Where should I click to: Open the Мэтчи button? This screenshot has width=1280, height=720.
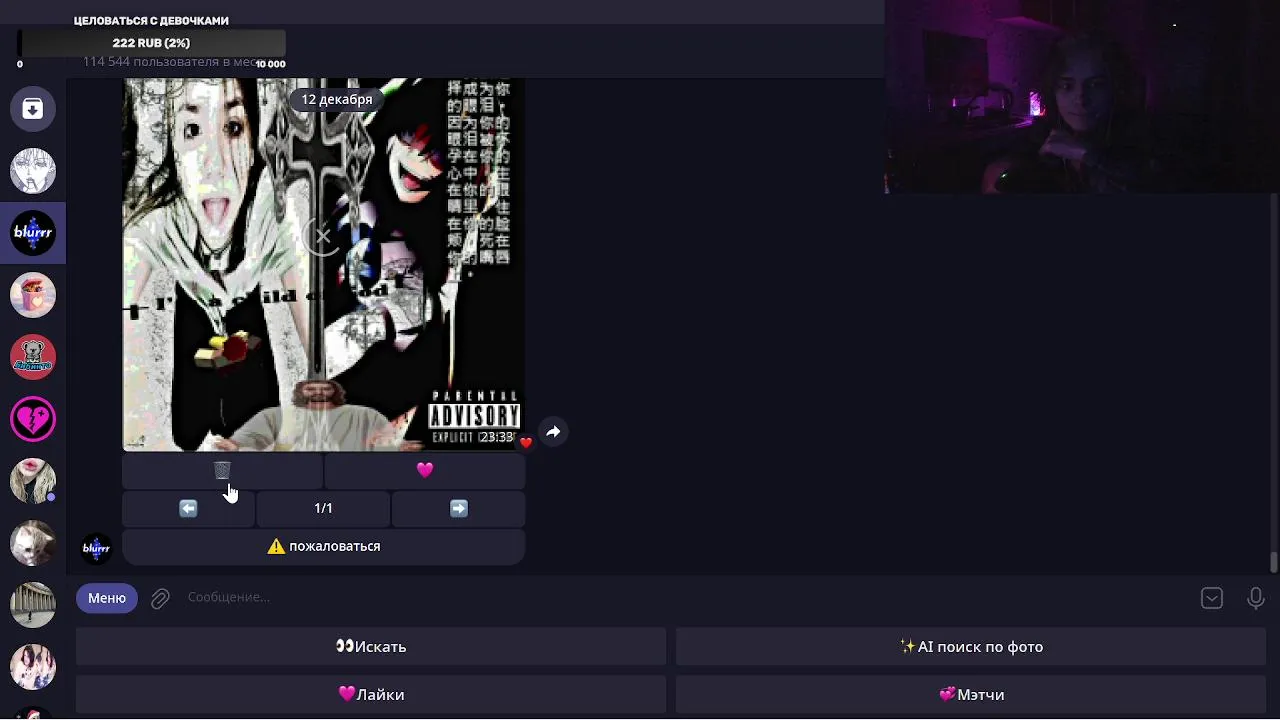coord(972,695)
